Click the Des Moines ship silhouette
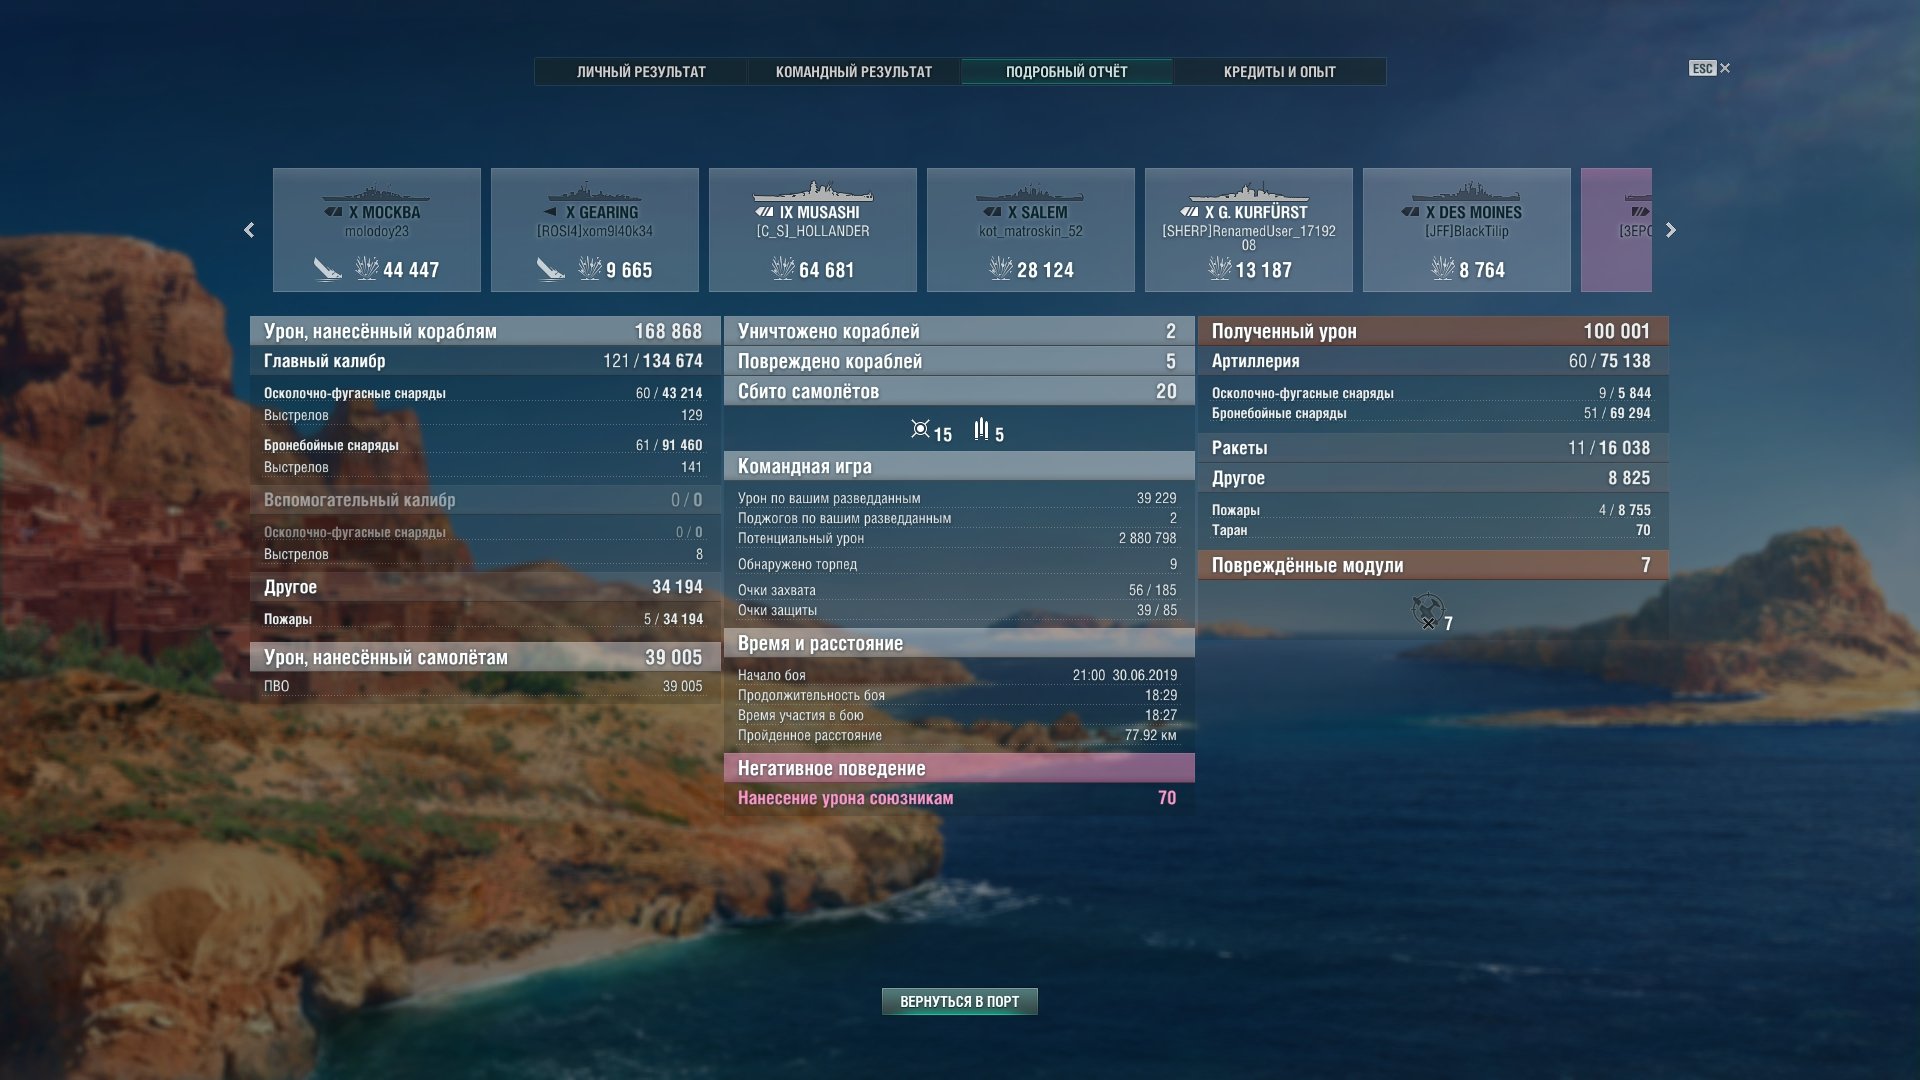This screenshot has height=1080, width=1920. tap(1467, 192)
